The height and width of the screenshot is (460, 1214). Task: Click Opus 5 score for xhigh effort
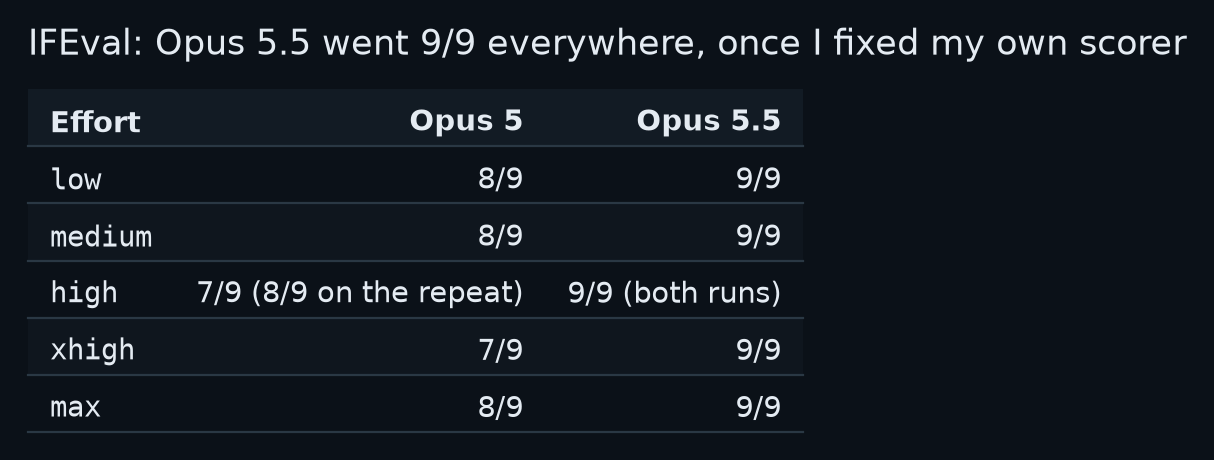500,350
